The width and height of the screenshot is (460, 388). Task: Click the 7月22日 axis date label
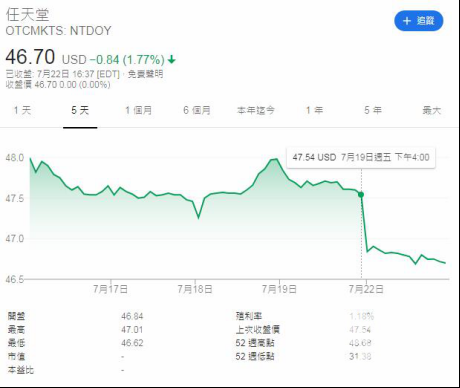[366, 289]
